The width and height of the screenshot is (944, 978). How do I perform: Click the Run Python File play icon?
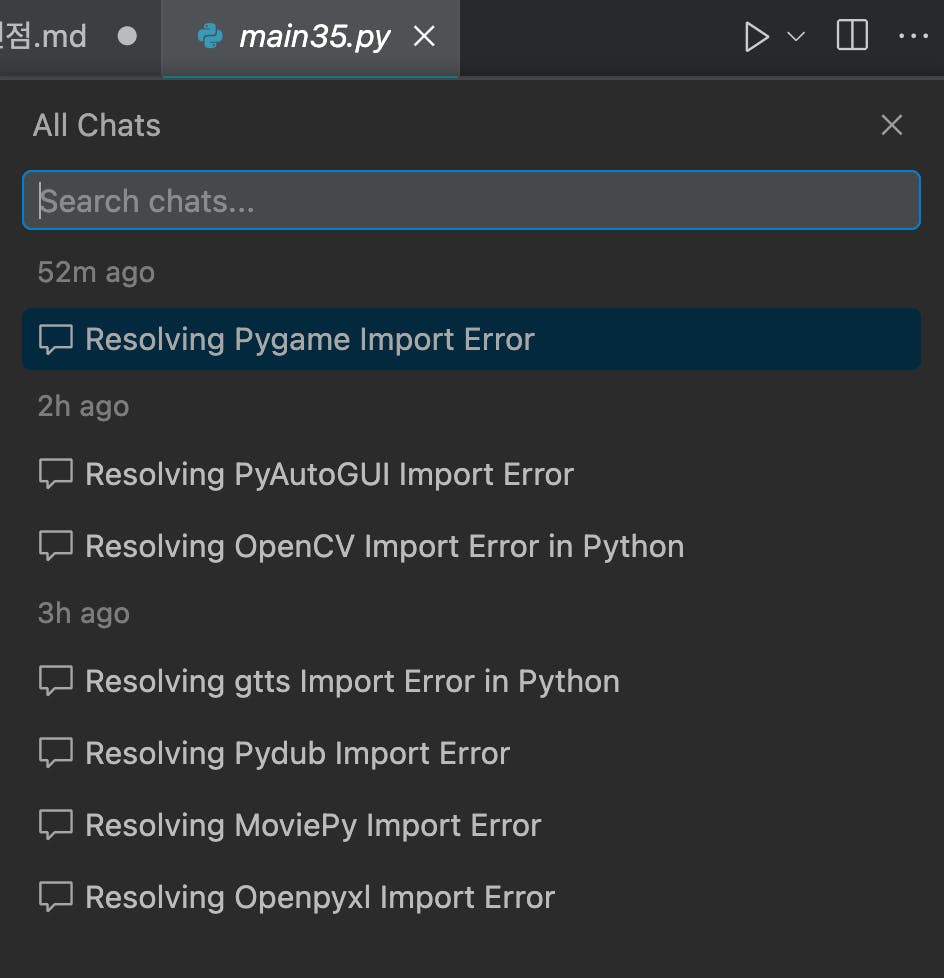(756, 38)
